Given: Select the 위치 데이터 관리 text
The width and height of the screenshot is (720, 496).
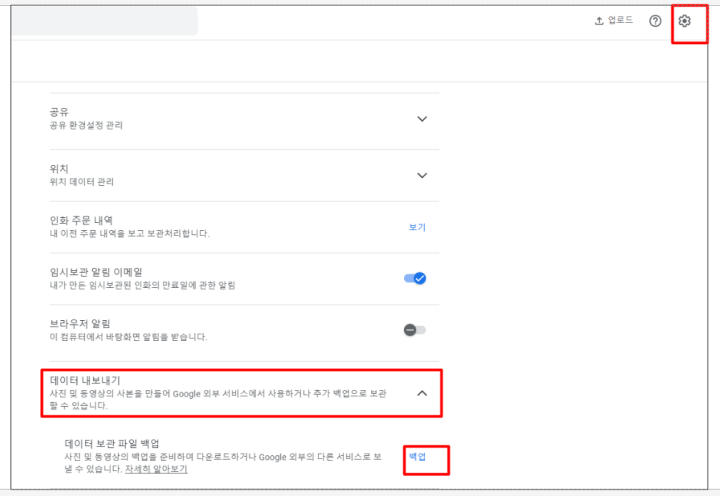Looking at the screenshot, I should click(x=82, y=182).
